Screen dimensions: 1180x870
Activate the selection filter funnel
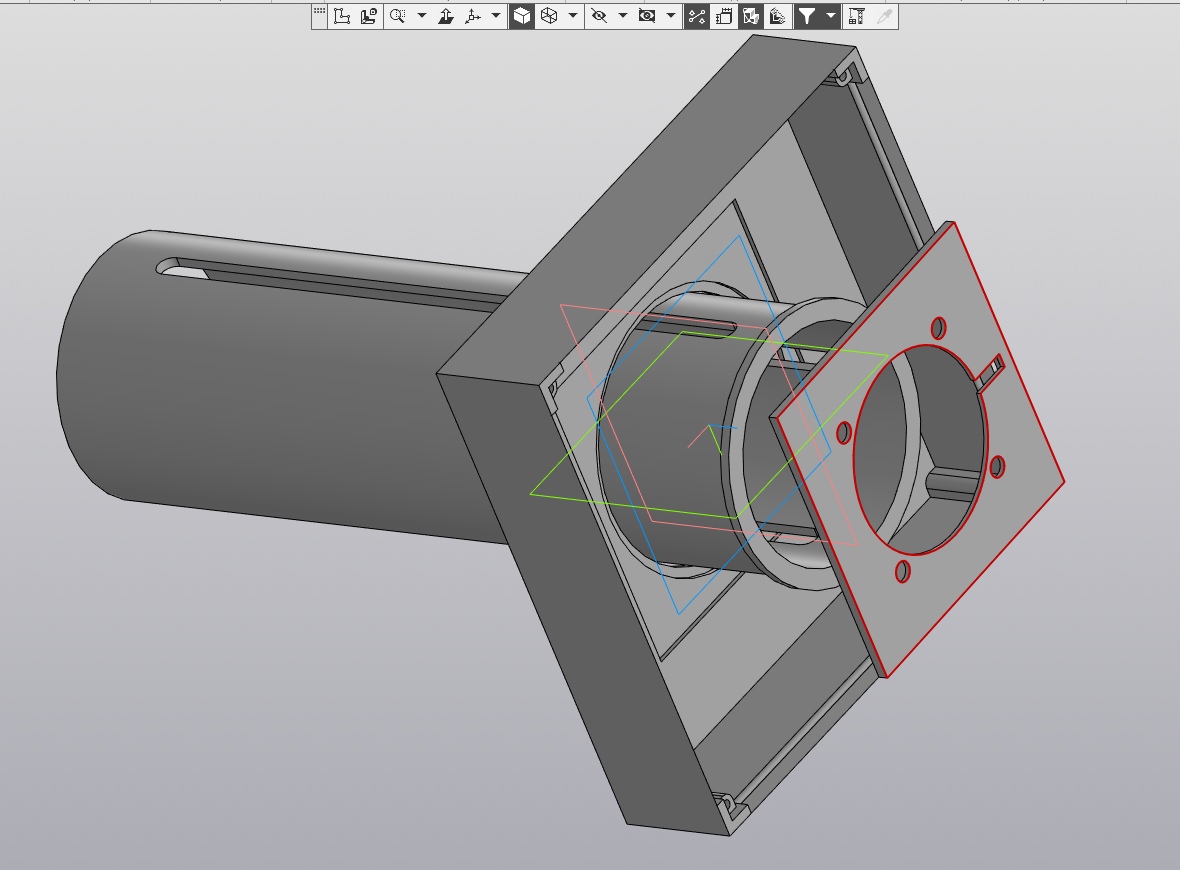coord(807,16)
